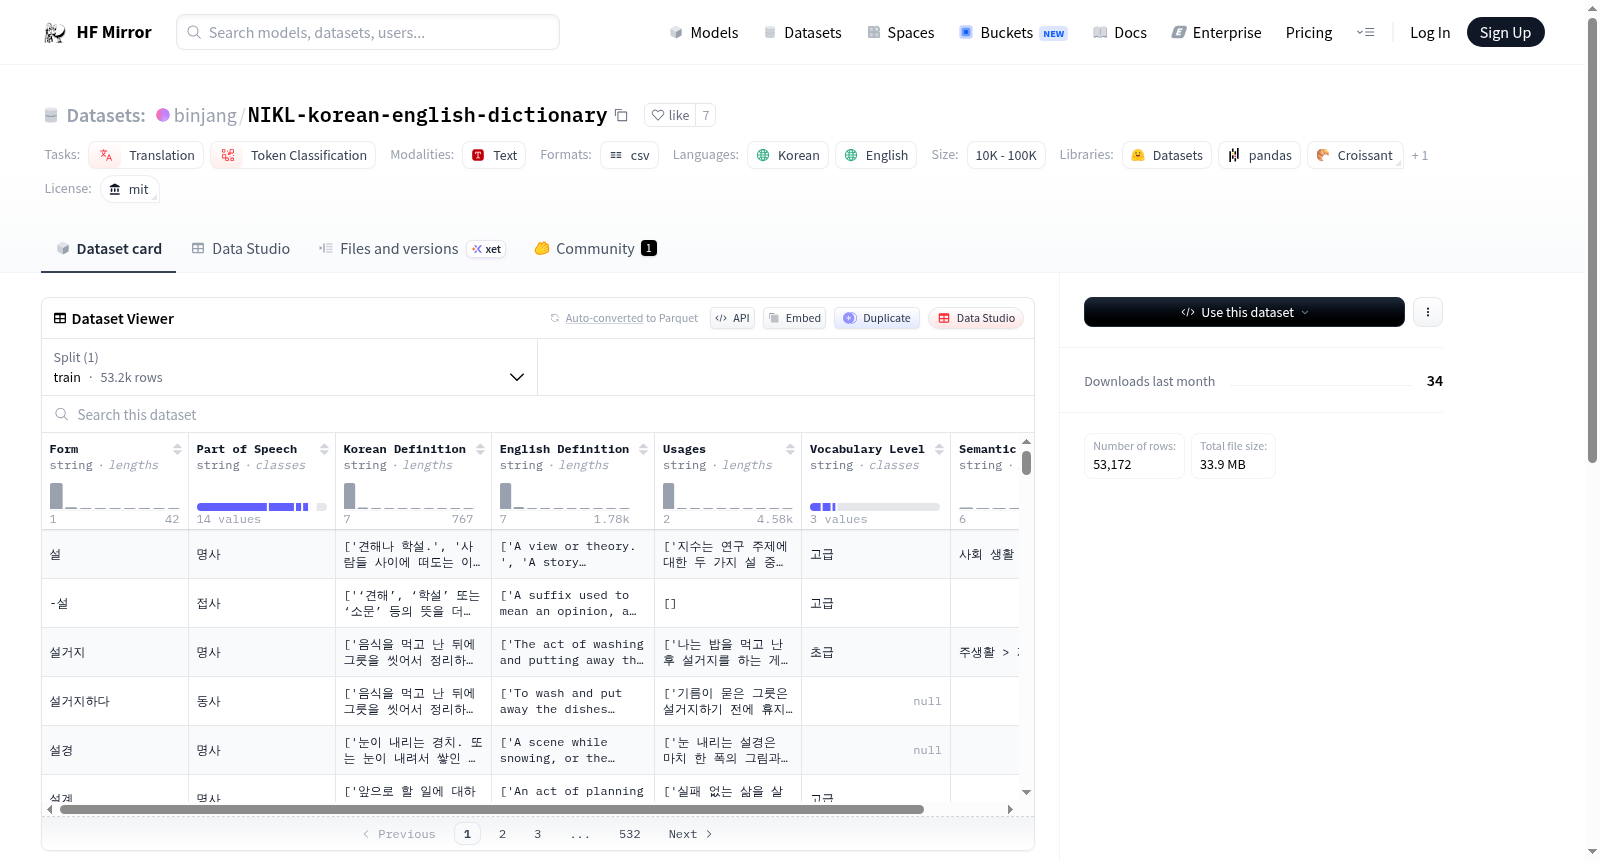Viewport: 1600px width, 861px height.
Task: Open the Pricing link
Action: (1309, 33)
